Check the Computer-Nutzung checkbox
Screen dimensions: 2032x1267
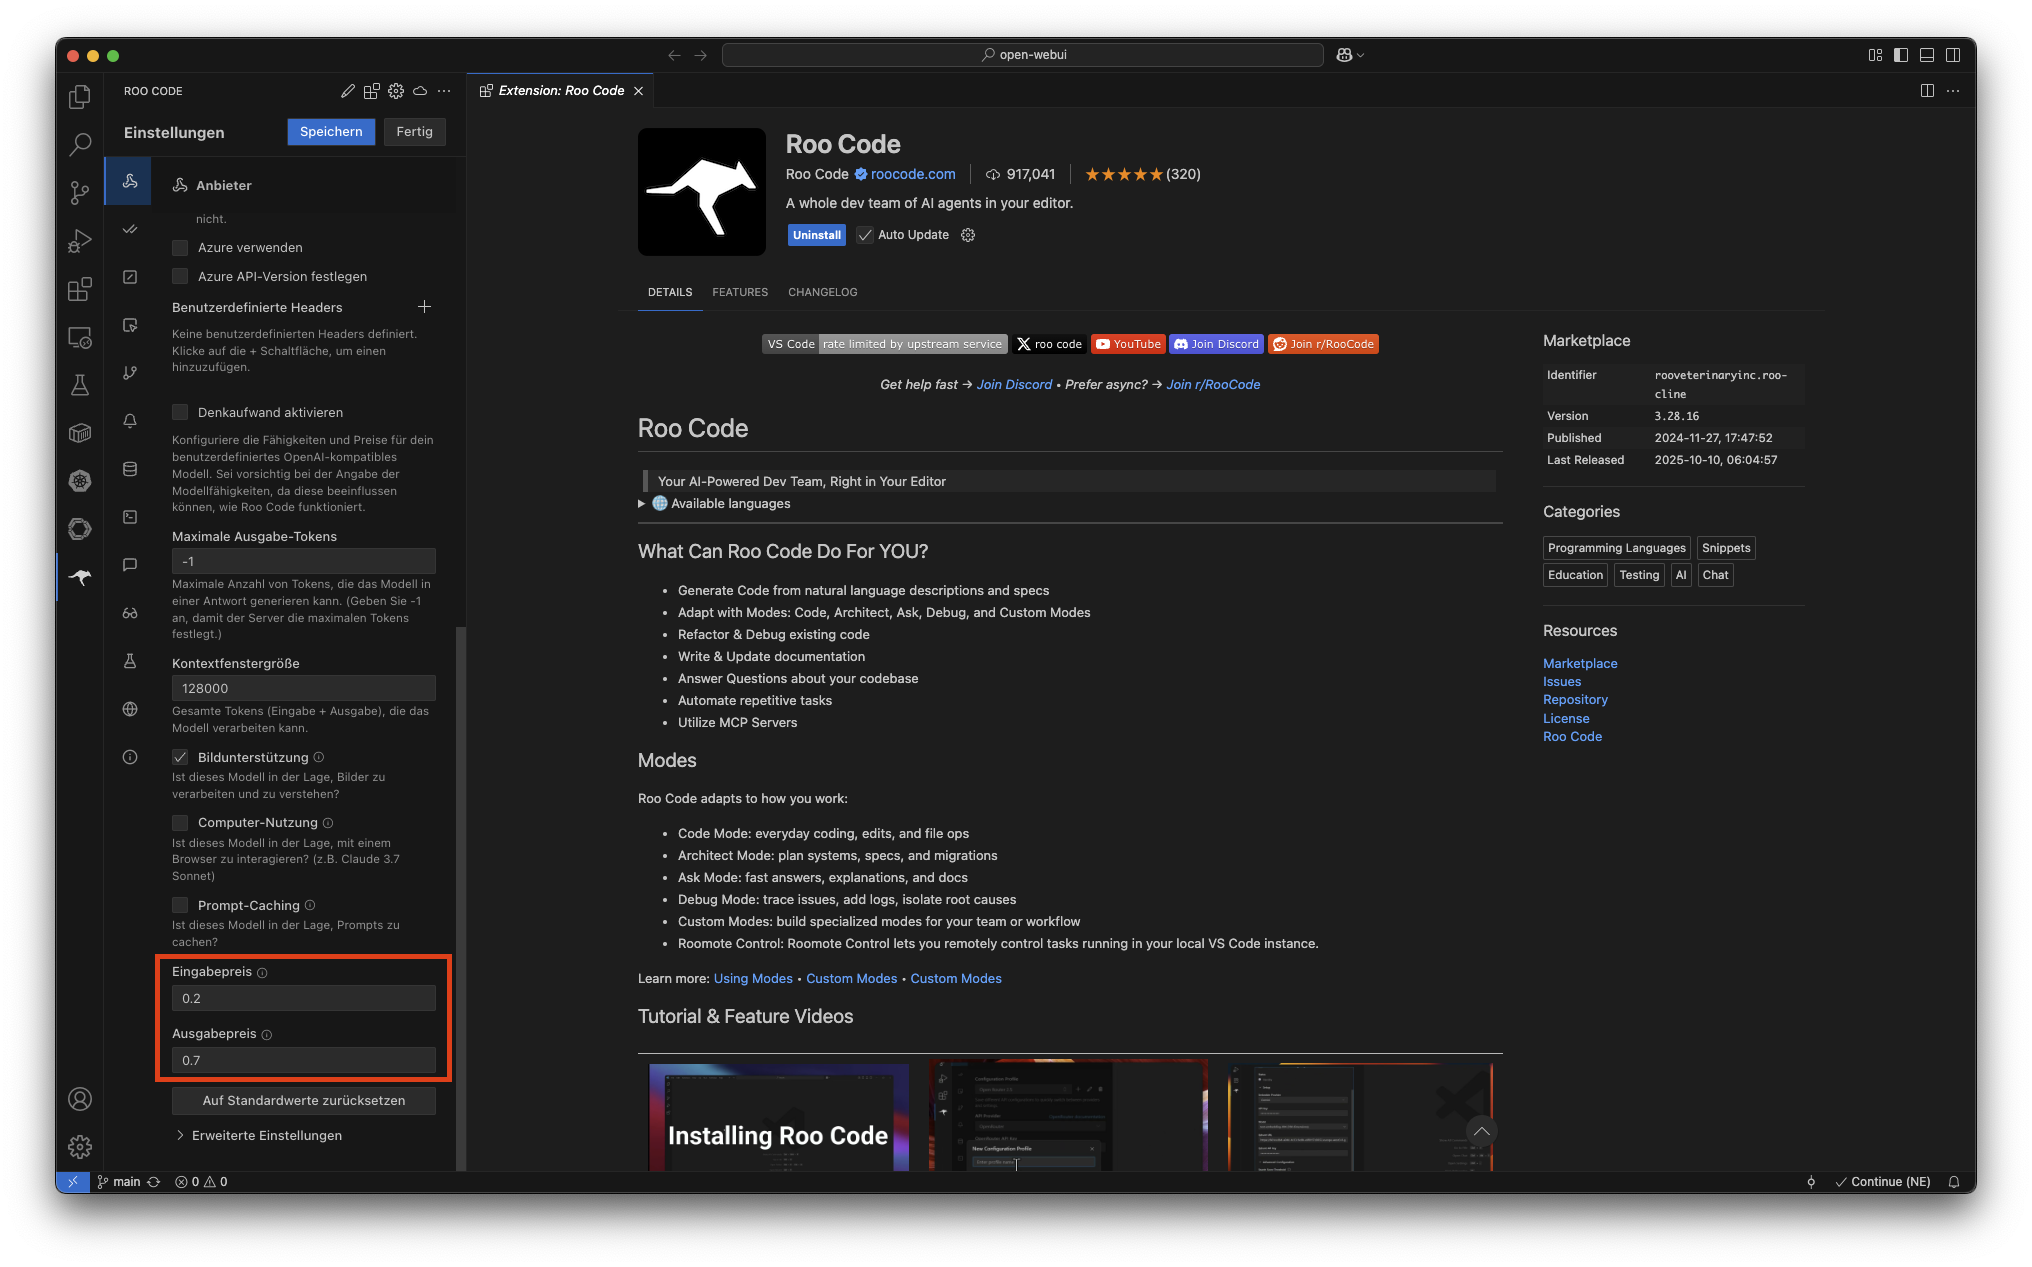tap(180, 822)
